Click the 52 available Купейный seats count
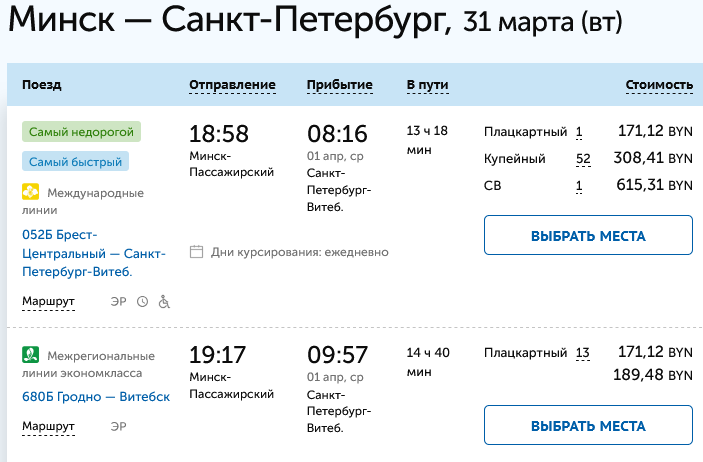 pyautogui.click(x=583, y=158)
